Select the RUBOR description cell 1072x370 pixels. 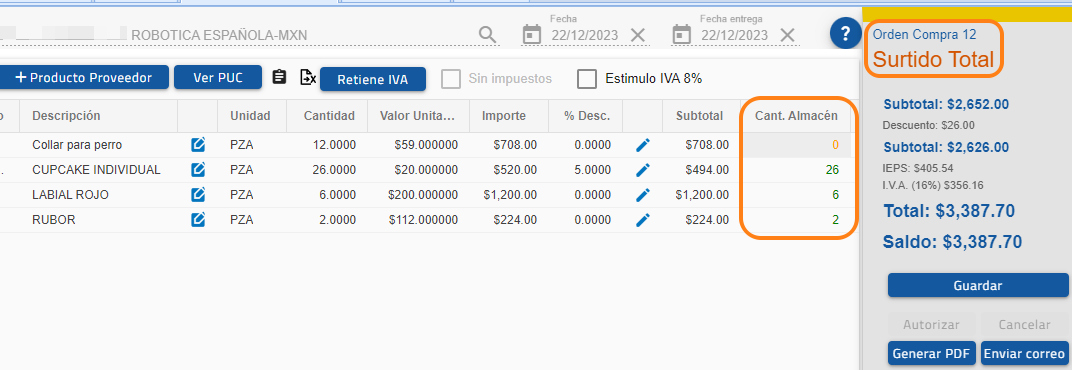click(98, 220)
